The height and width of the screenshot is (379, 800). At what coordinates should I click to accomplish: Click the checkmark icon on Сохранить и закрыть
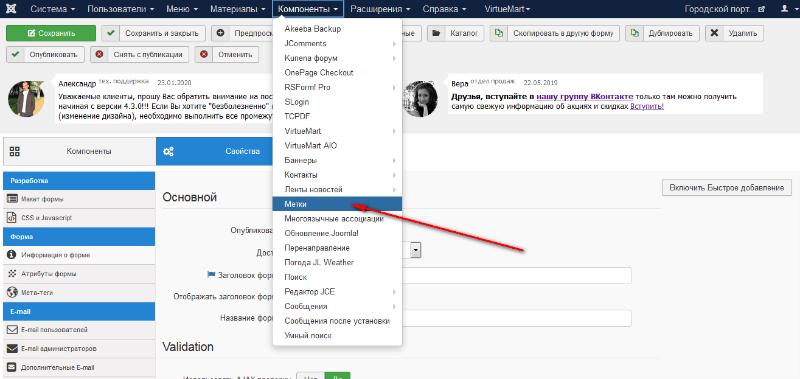[112, 33]
